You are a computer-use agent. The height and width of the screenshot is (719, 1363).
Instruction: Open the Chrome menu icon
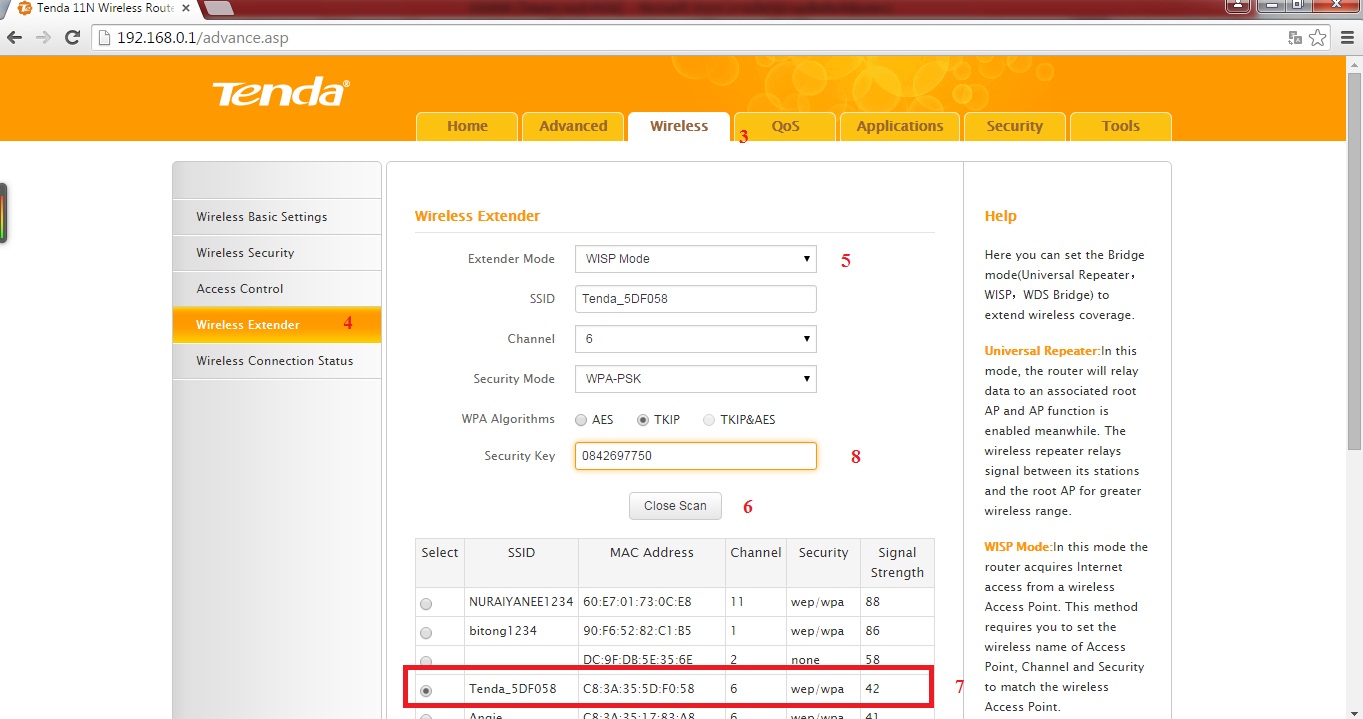(1346, 38)
